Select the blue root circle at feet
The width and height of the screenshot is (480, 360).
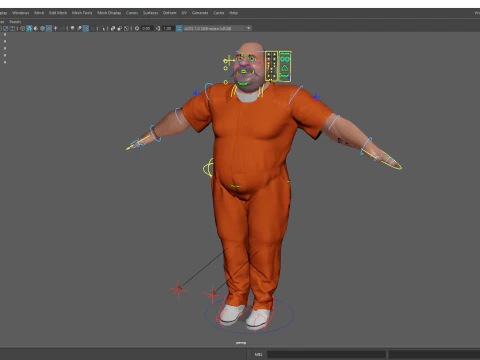point(249,315)
